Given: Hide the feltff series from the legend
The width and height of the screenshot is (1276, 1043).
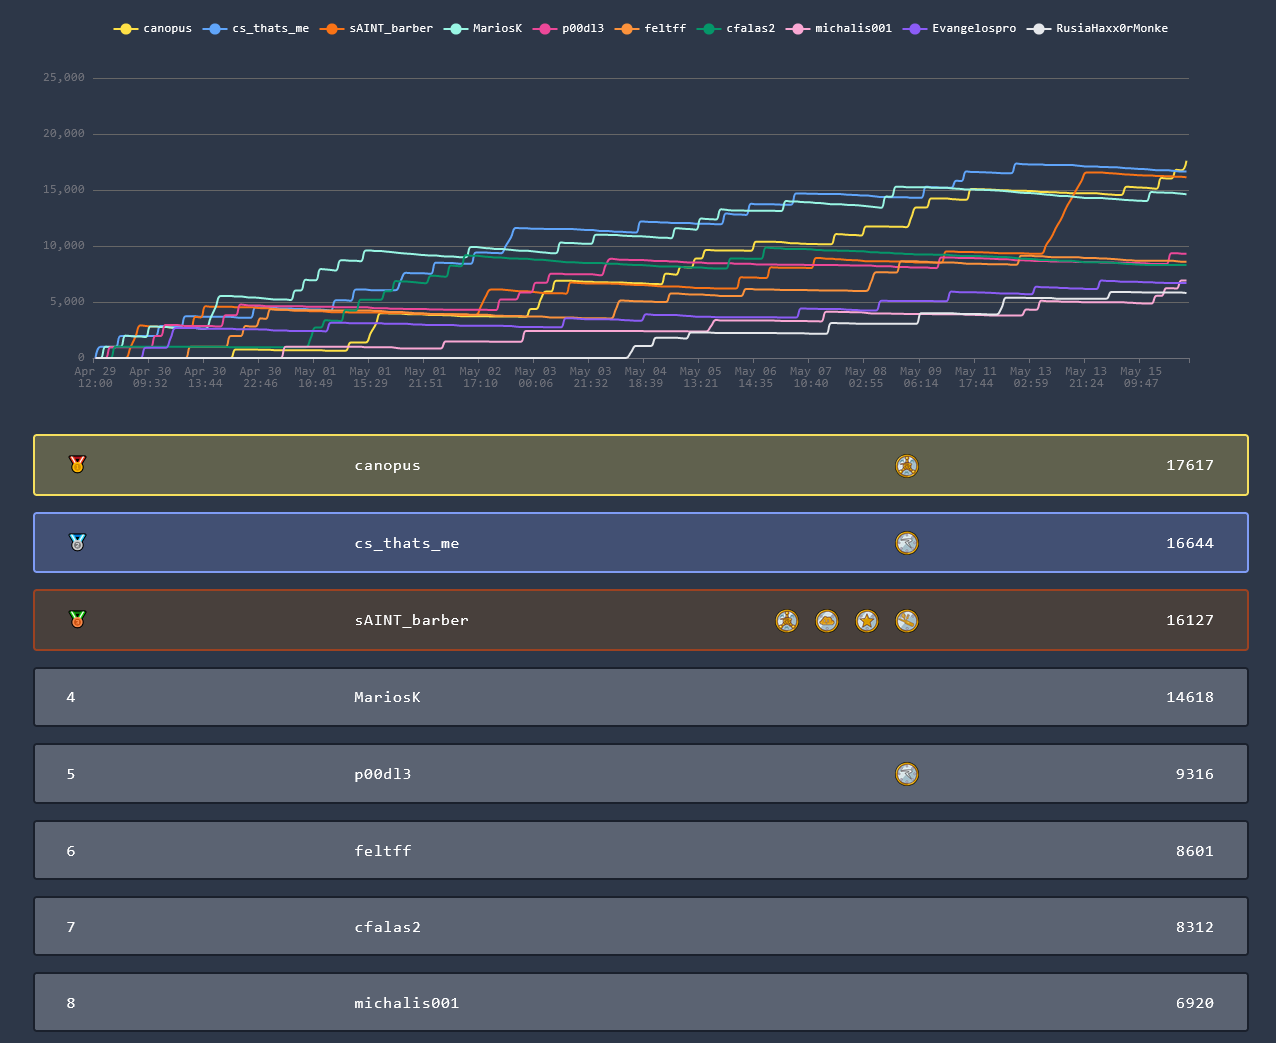Looking at the screenshot, I should (653, 29).
